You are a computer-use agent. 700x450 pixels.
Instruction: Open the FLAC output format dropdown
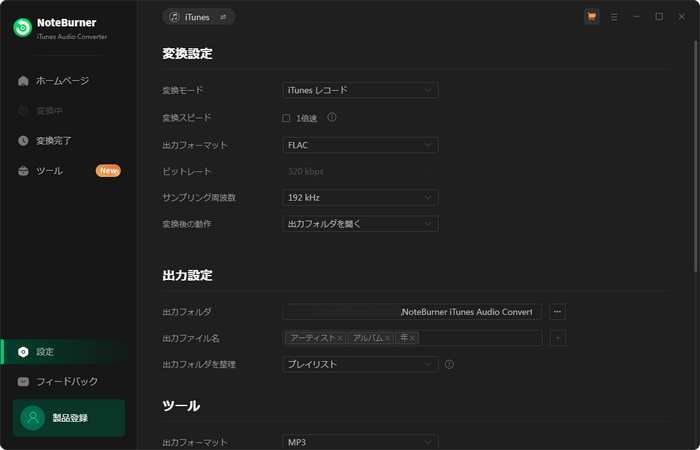[360, 145]
